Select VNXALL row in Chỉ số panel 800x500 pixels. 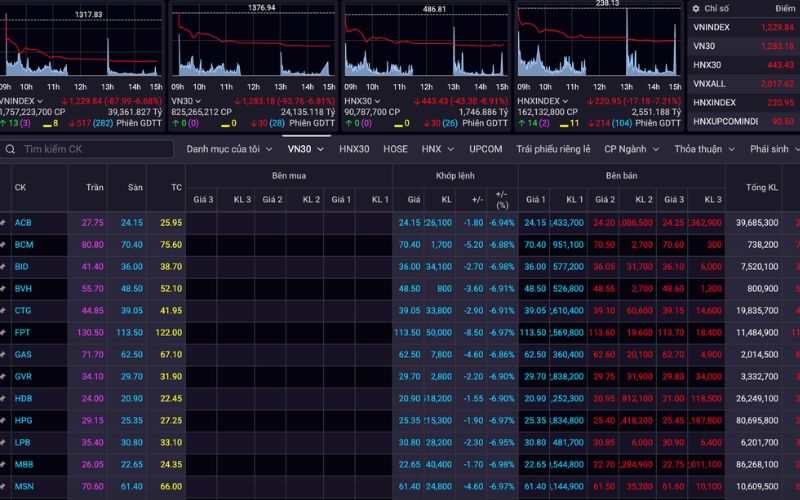coord(744,84)
